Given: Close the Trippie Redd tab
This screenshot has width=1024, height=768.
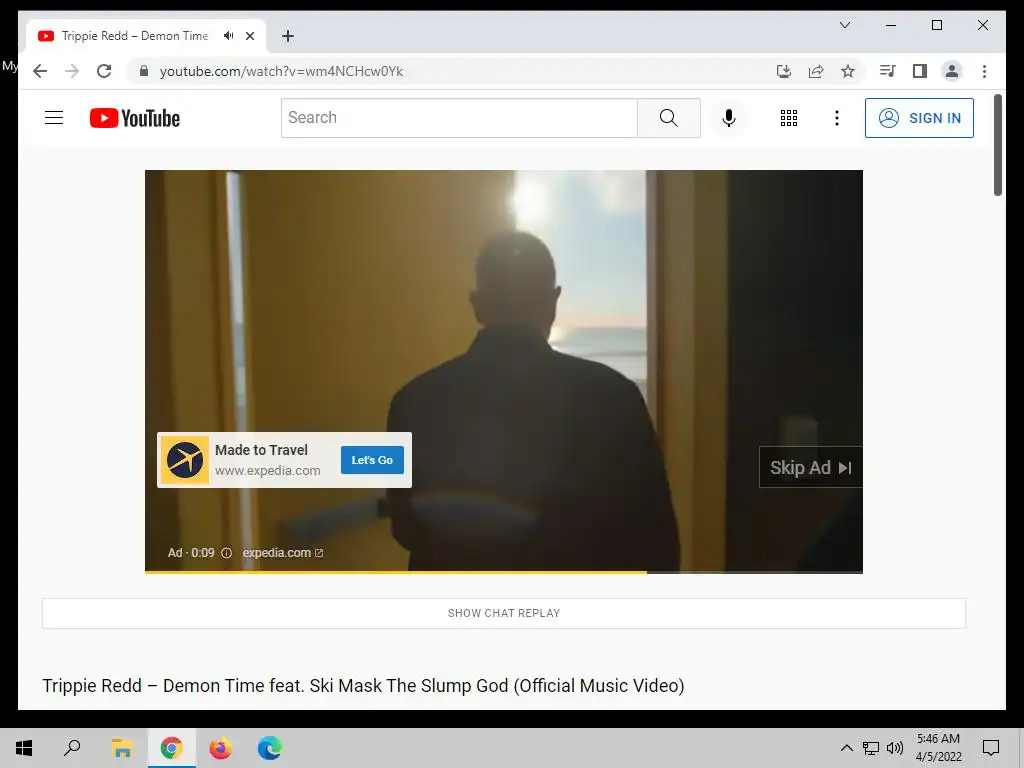Looking at the screenshot, I should [x=249, y=36].
